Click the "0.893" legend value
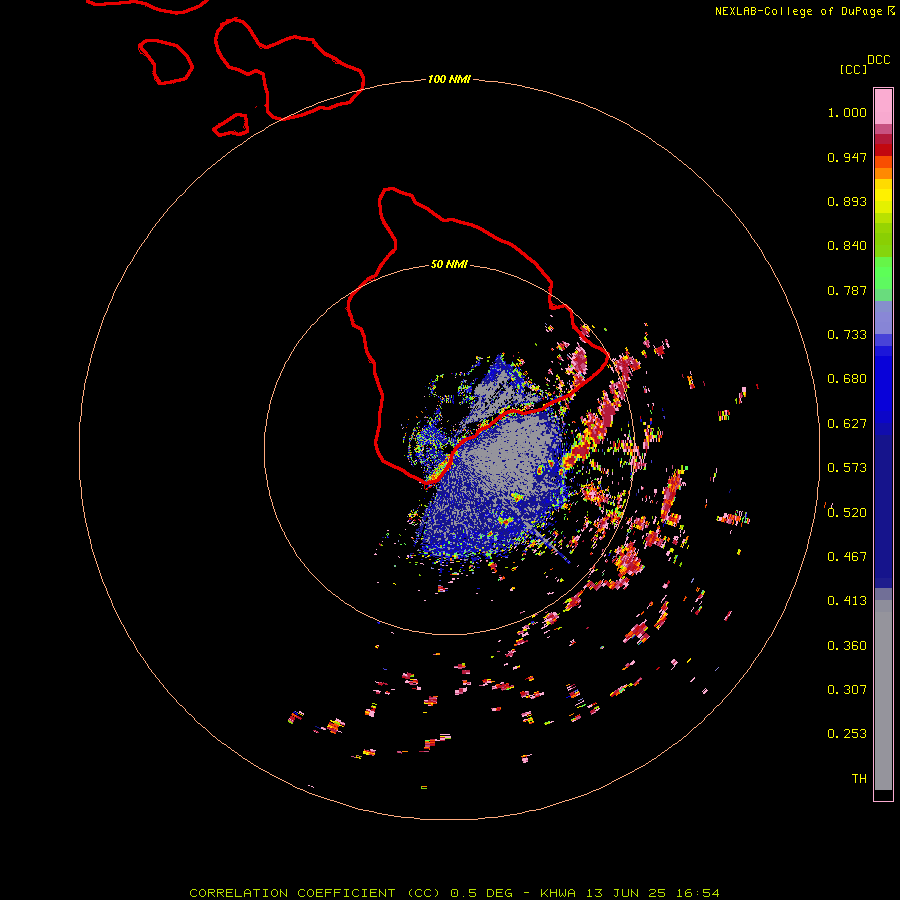 tap(847, 201)
